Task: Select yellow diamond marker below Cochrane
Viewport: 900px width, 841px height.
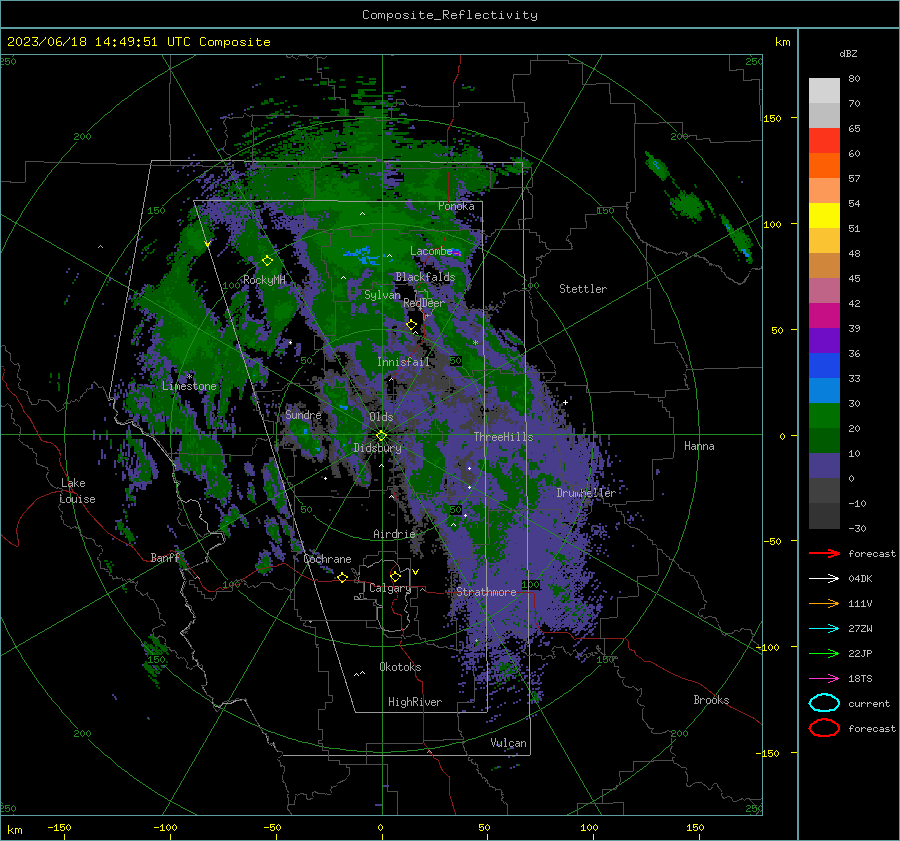Action: click(x=343, y=578)
